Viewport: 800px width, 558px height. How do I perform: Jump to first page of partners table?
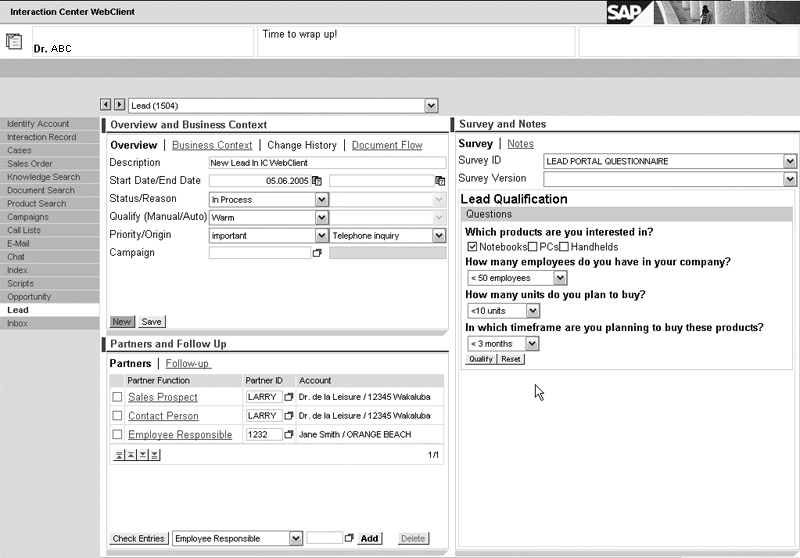coord(119,455)
